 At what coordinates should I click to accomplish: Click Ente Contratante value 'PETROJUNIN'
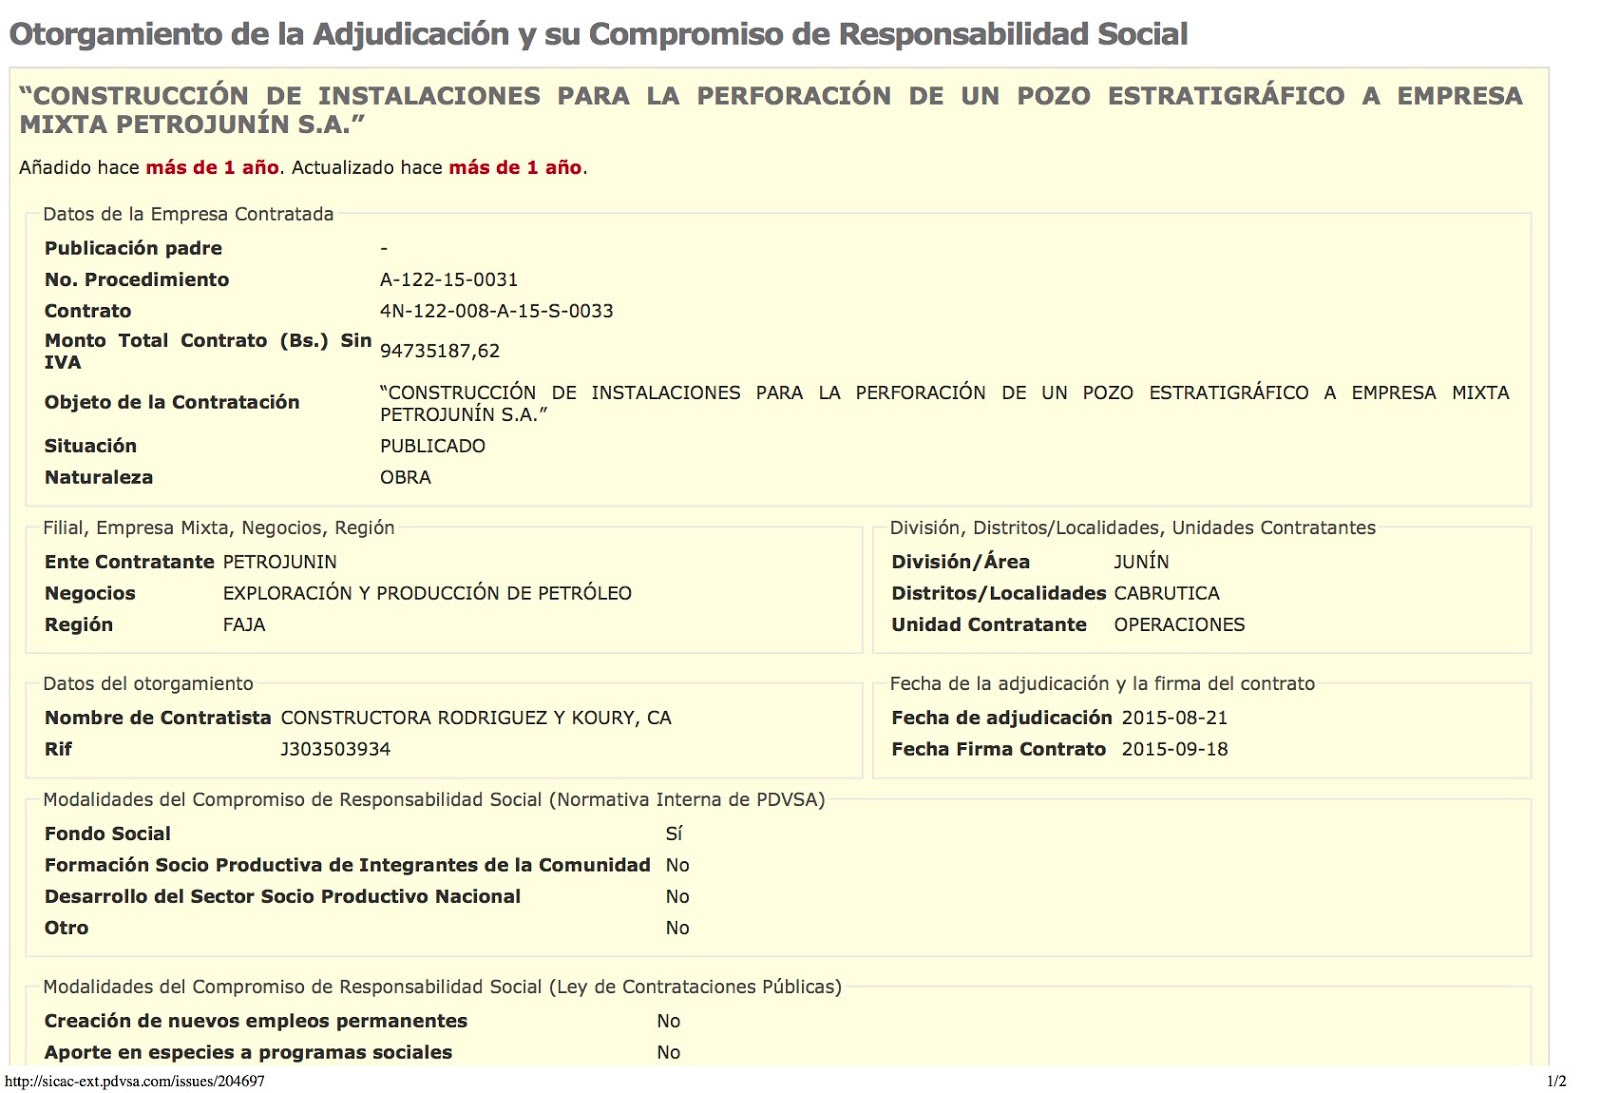pos(280,562)
